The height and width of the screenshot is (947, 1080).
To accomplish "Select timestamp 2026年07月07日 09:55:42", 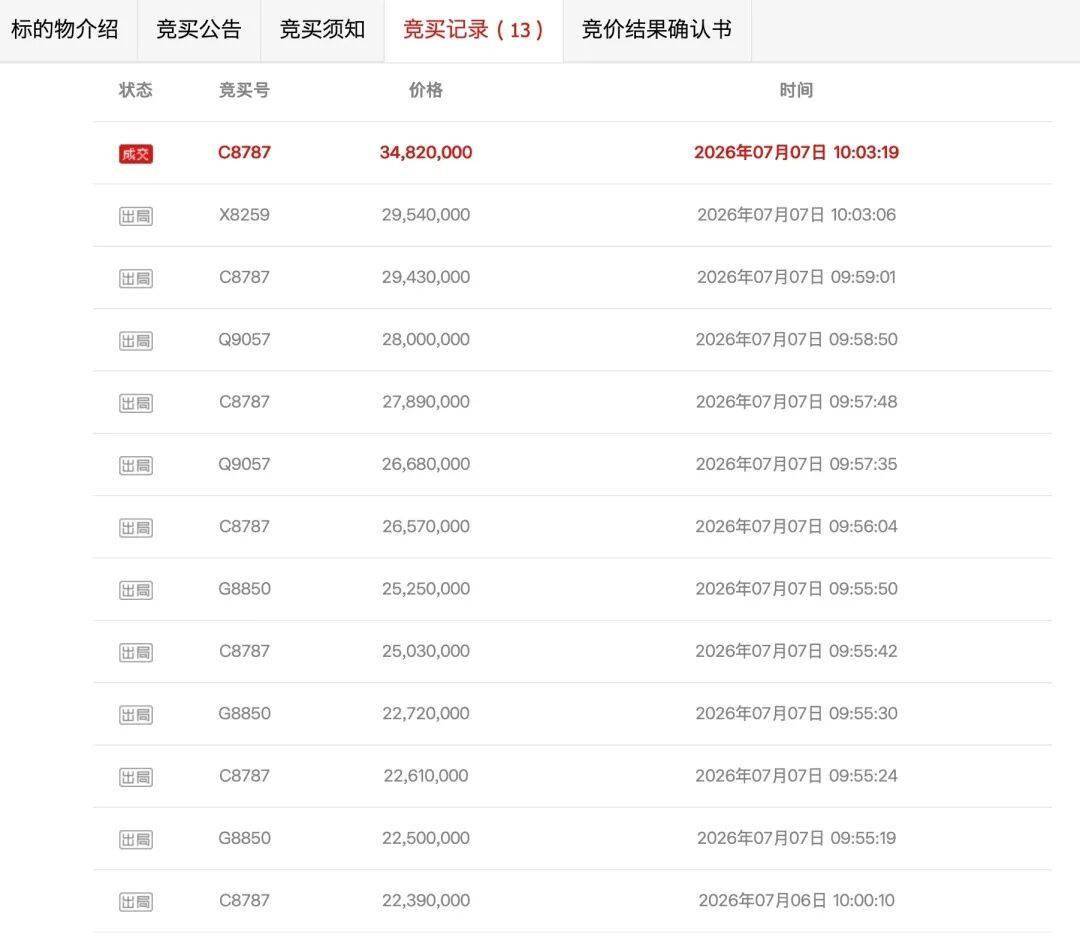I will pyautogui.click(x=796, y=651).
